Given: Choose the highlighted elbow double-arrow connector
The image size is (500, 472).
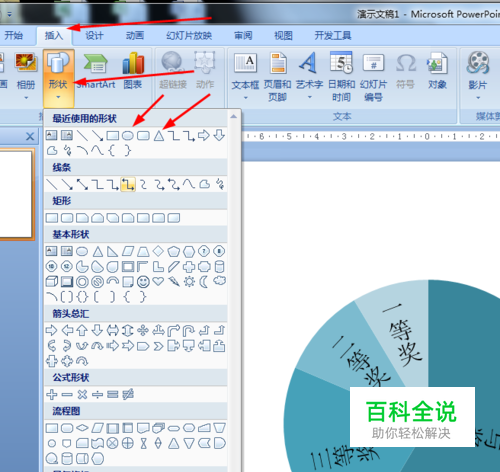Looking at the screenshot, I should coord(128,184).
